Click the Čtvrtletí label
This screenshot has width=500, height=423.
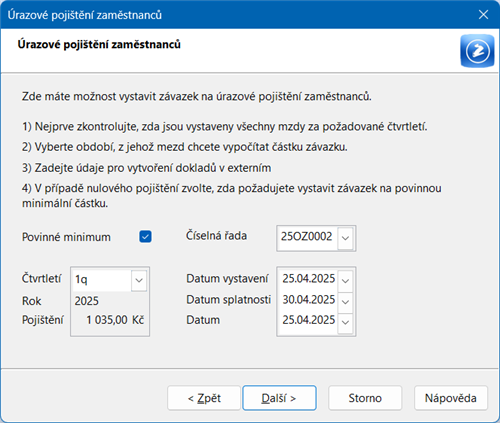point(41,278)
